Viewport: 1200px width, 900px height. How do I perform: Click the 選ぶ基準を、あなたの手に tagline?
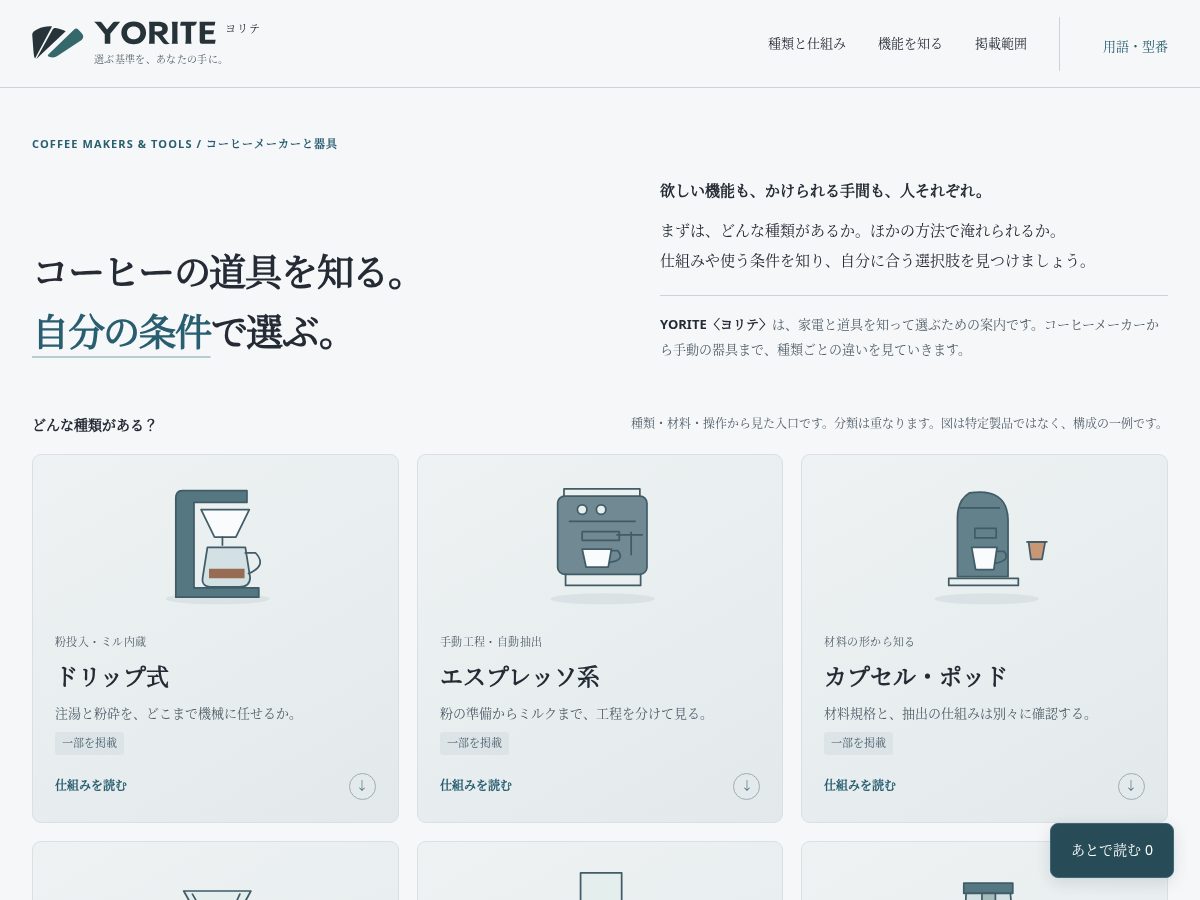point(161,60)
